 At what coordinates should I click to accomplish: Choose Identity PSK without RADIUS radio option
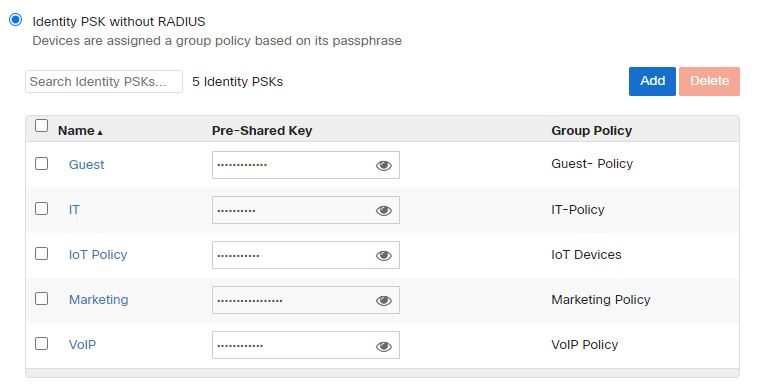16,20
